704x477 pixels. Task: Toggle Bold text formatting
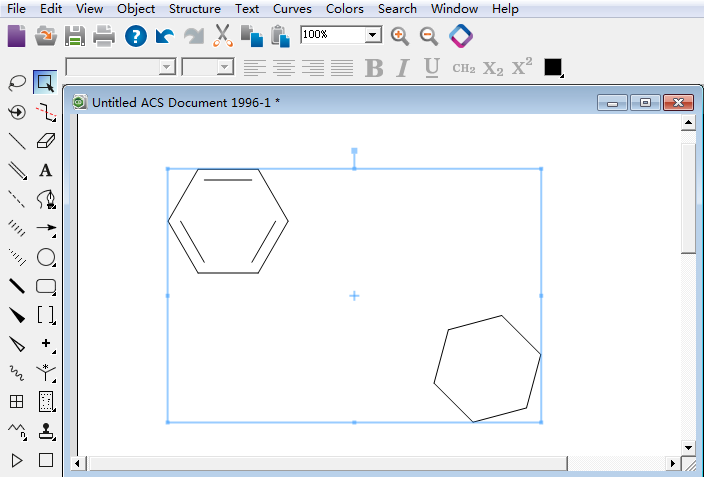(374, 68)
